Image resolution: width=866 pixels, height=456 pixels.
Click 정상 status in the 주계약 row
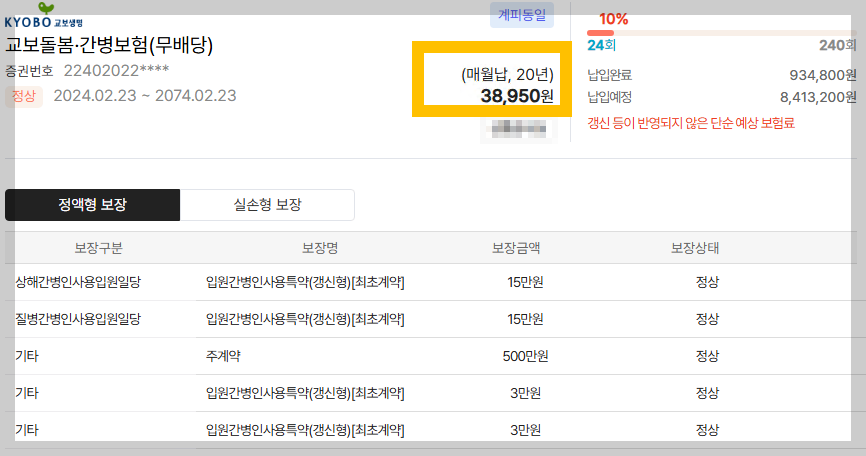(x=707, y=356)
